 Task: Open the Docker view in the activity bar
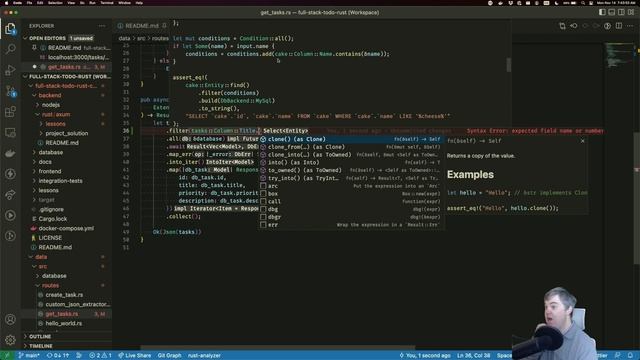pos(10,153)
